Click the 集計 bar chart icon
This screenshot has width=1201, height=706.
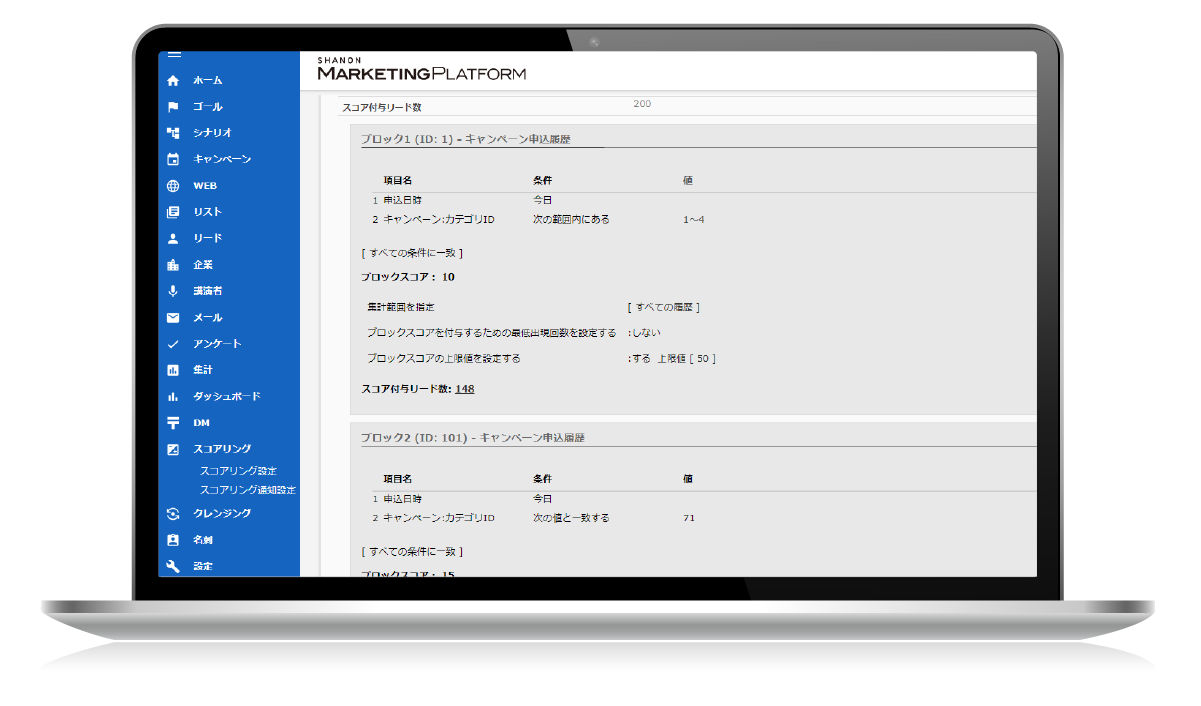(173, 370)
